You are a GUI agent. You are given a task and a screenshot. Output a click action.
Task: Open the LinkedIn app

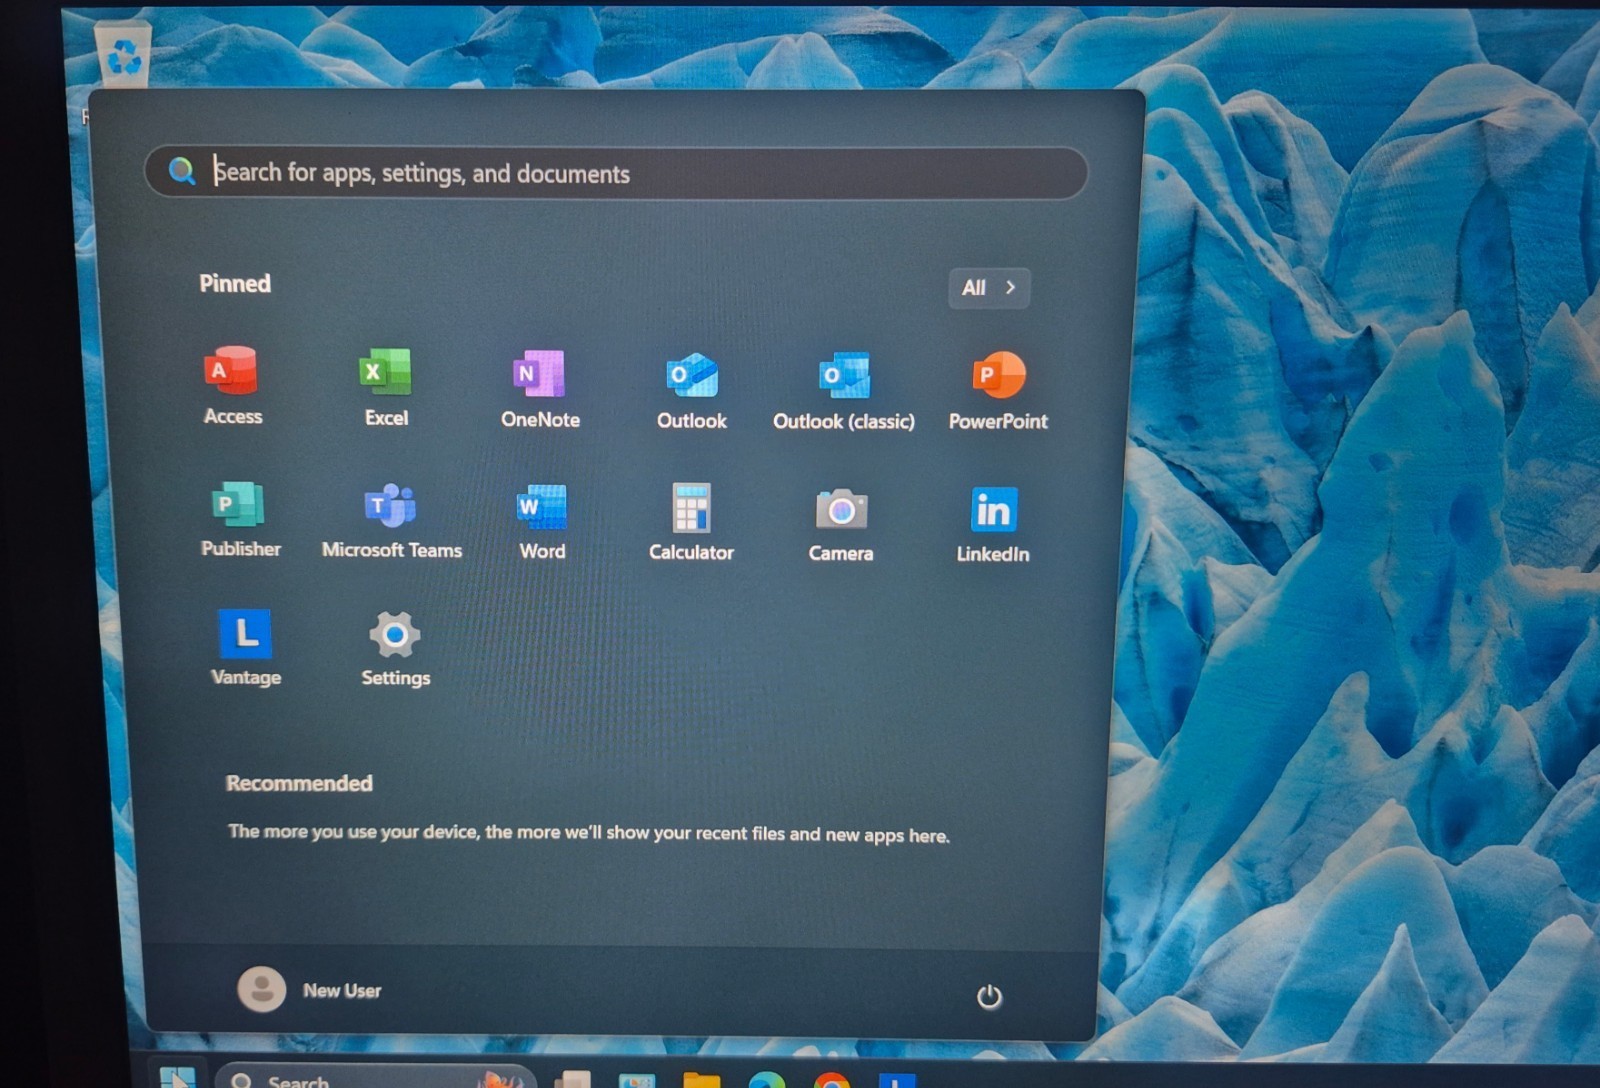(x=993, y=524)
